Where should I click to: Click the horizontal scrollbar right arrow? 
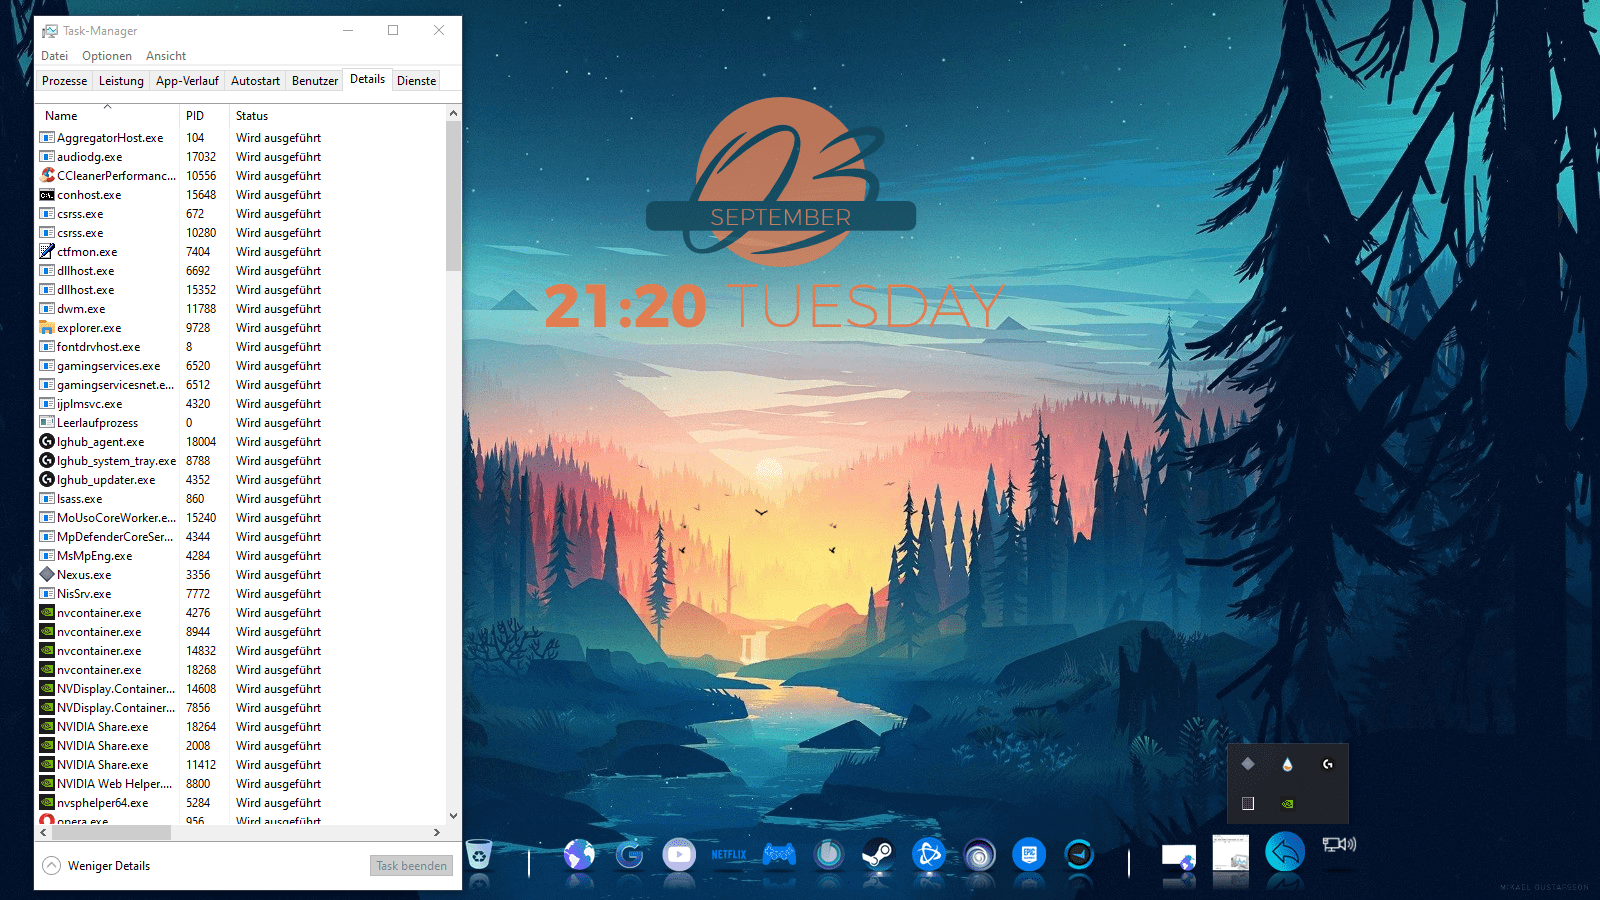(436, 832)
